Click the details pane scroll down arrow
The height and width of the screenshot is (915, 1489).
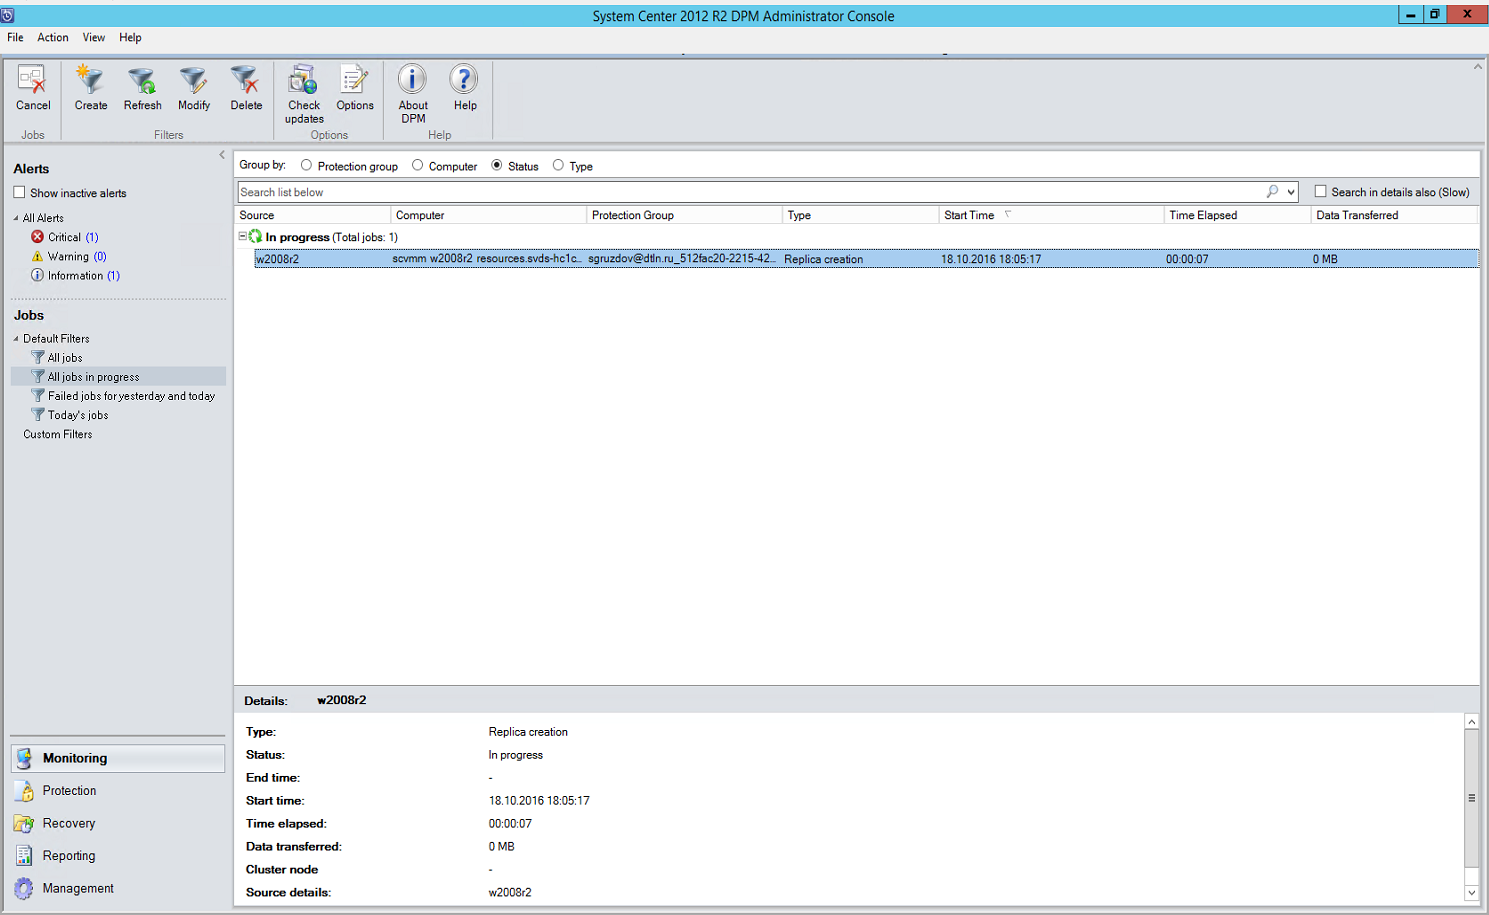[1471, 893]
